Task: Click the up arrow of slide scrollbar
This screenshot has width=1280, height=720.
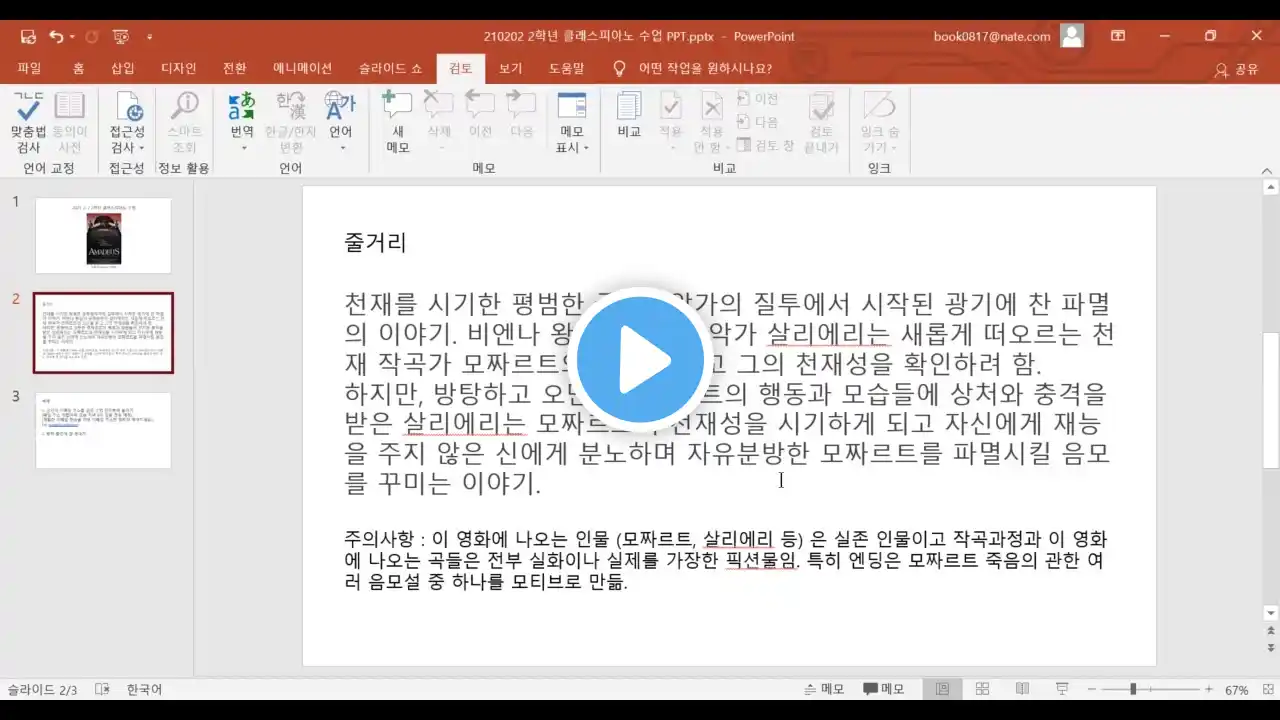Action: pyautogui.click(x=1271, y=186)
